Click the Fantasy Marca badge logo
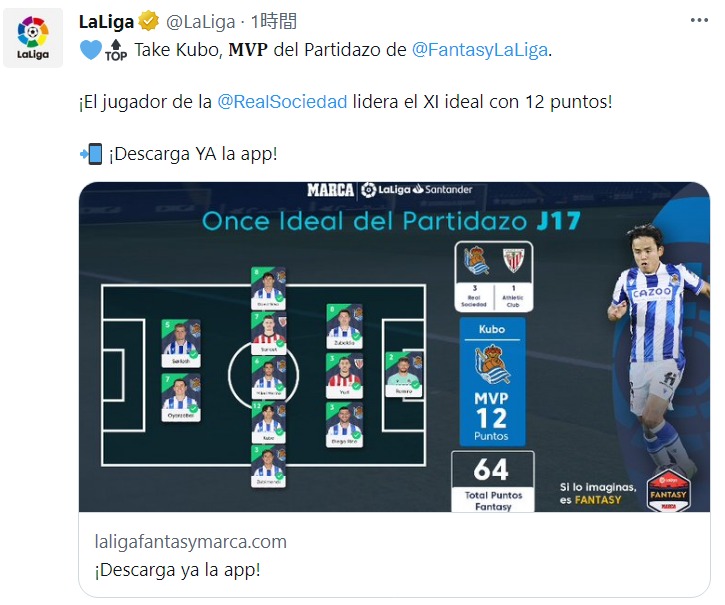 (668, 491)
